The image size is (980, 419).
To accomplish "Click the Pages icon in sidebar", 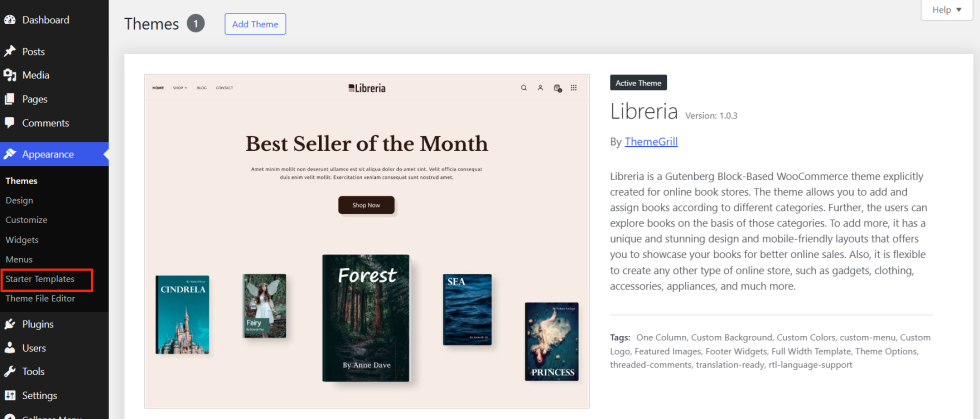I will (10, 99).
